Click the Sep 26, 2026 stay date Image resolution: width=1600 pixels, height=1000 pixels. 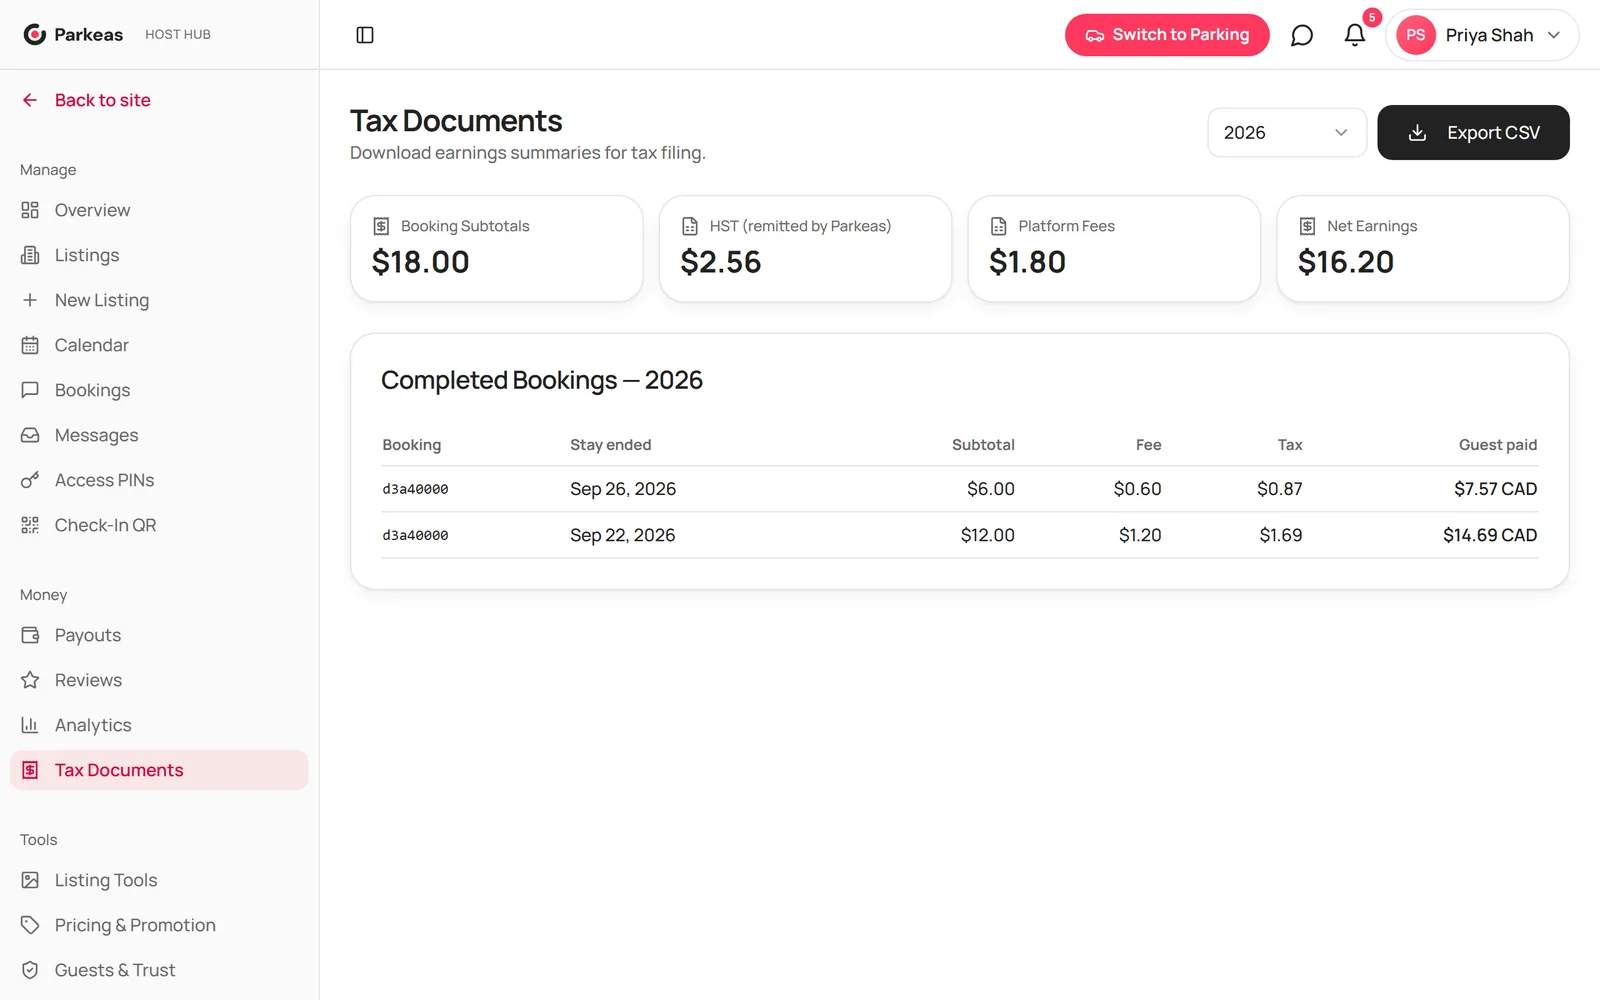coord(623,489)
